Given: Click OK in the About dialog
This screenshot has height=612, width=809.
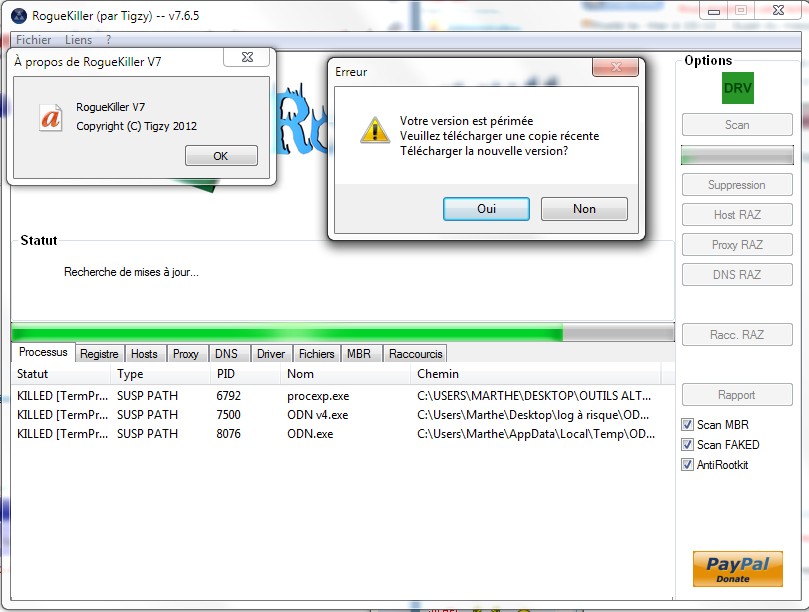Looking at the screenshot, I should coord(221,156).
